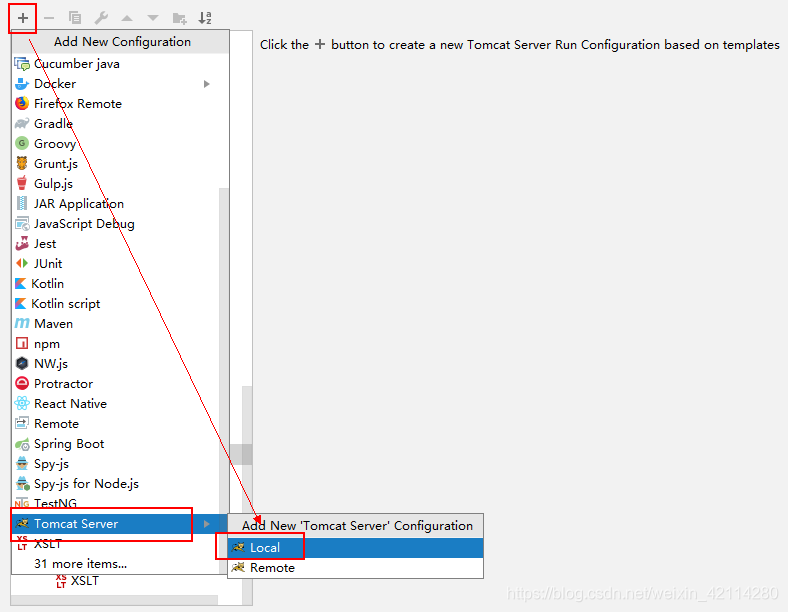Choose Kotlin icon entry
788x612 pixels.
tap(21, 284)
